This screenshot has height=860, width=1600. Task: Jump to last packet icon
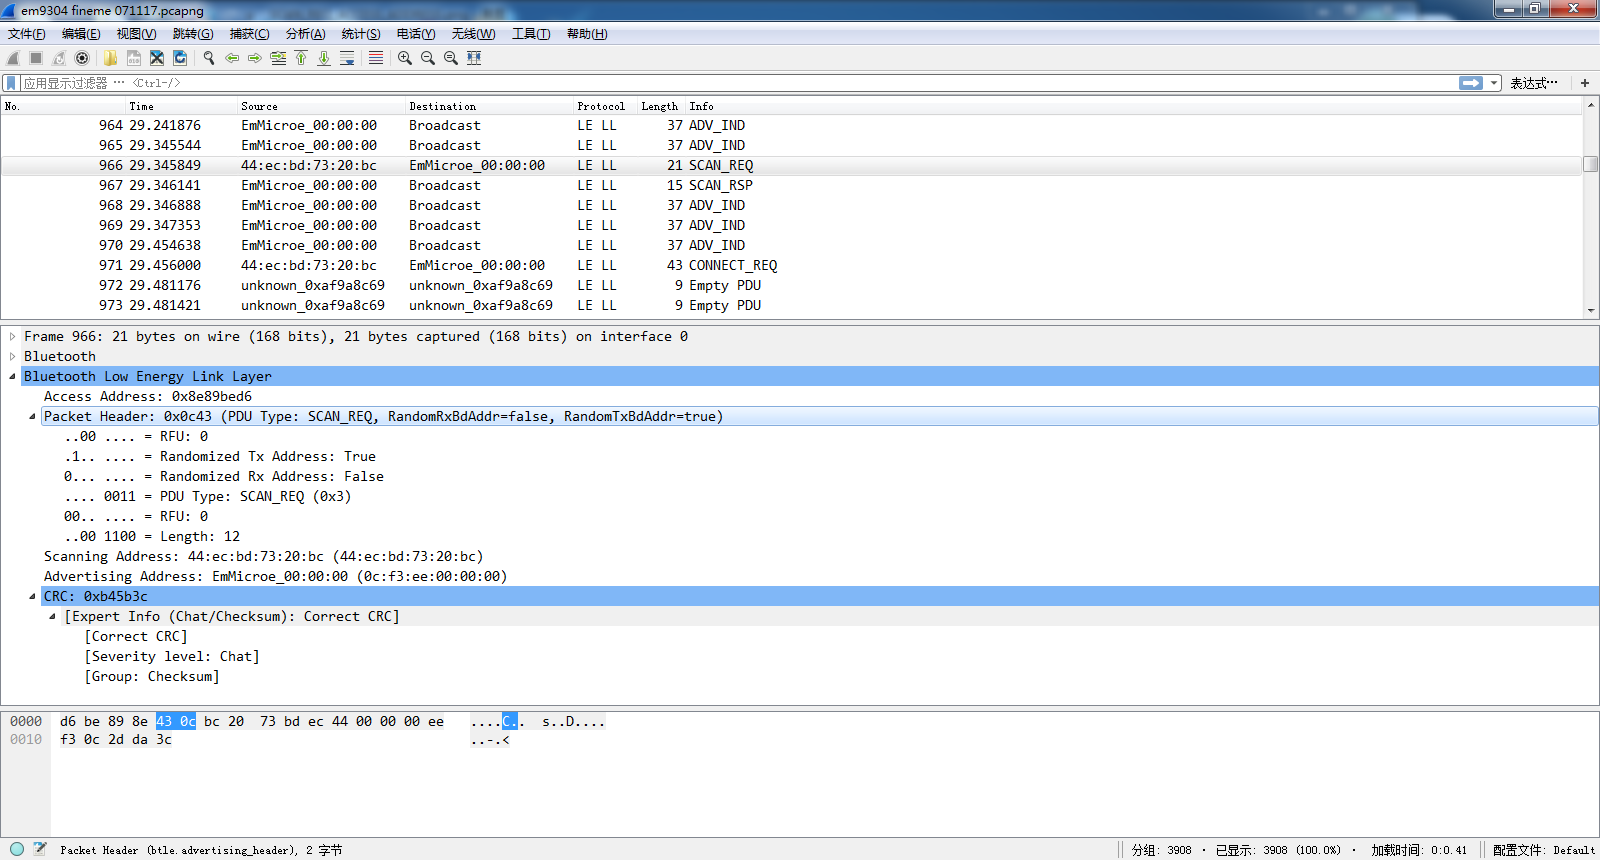pyautogui.click(x=324, y=58)
